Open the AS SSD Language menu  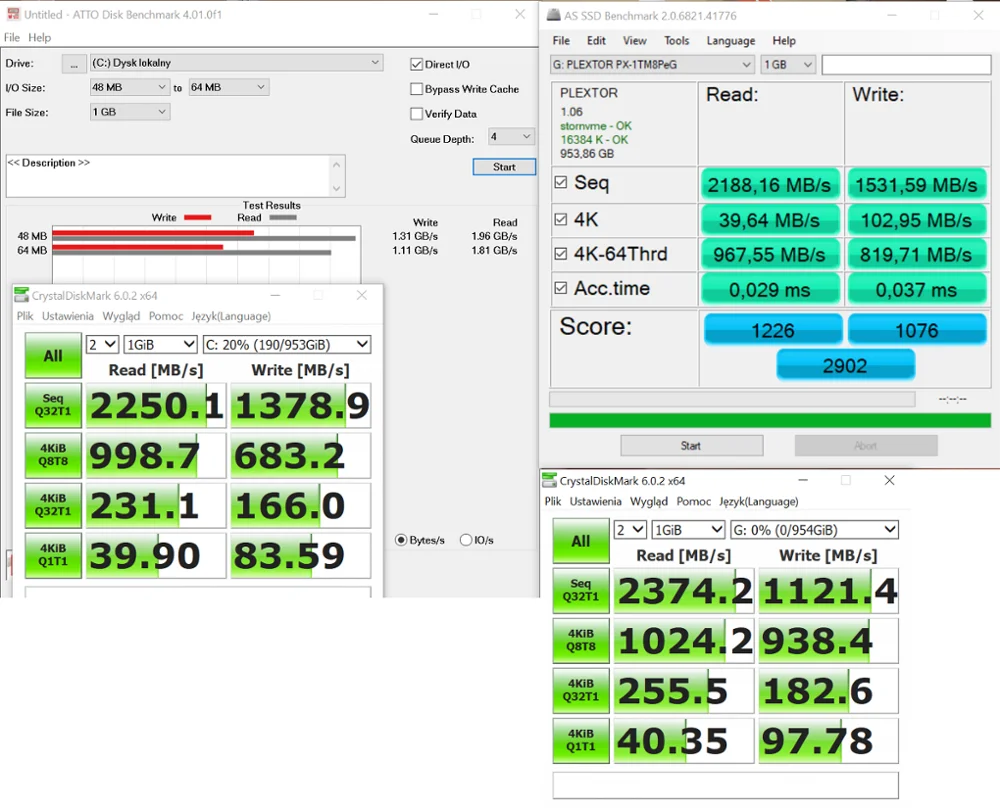731,41
